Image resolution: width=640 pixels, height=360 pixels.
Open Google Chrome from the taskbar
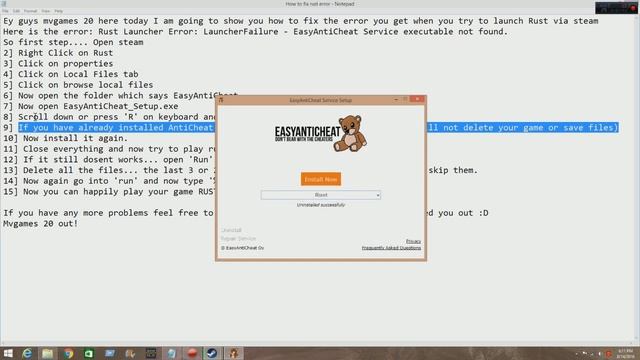point(68,353)
